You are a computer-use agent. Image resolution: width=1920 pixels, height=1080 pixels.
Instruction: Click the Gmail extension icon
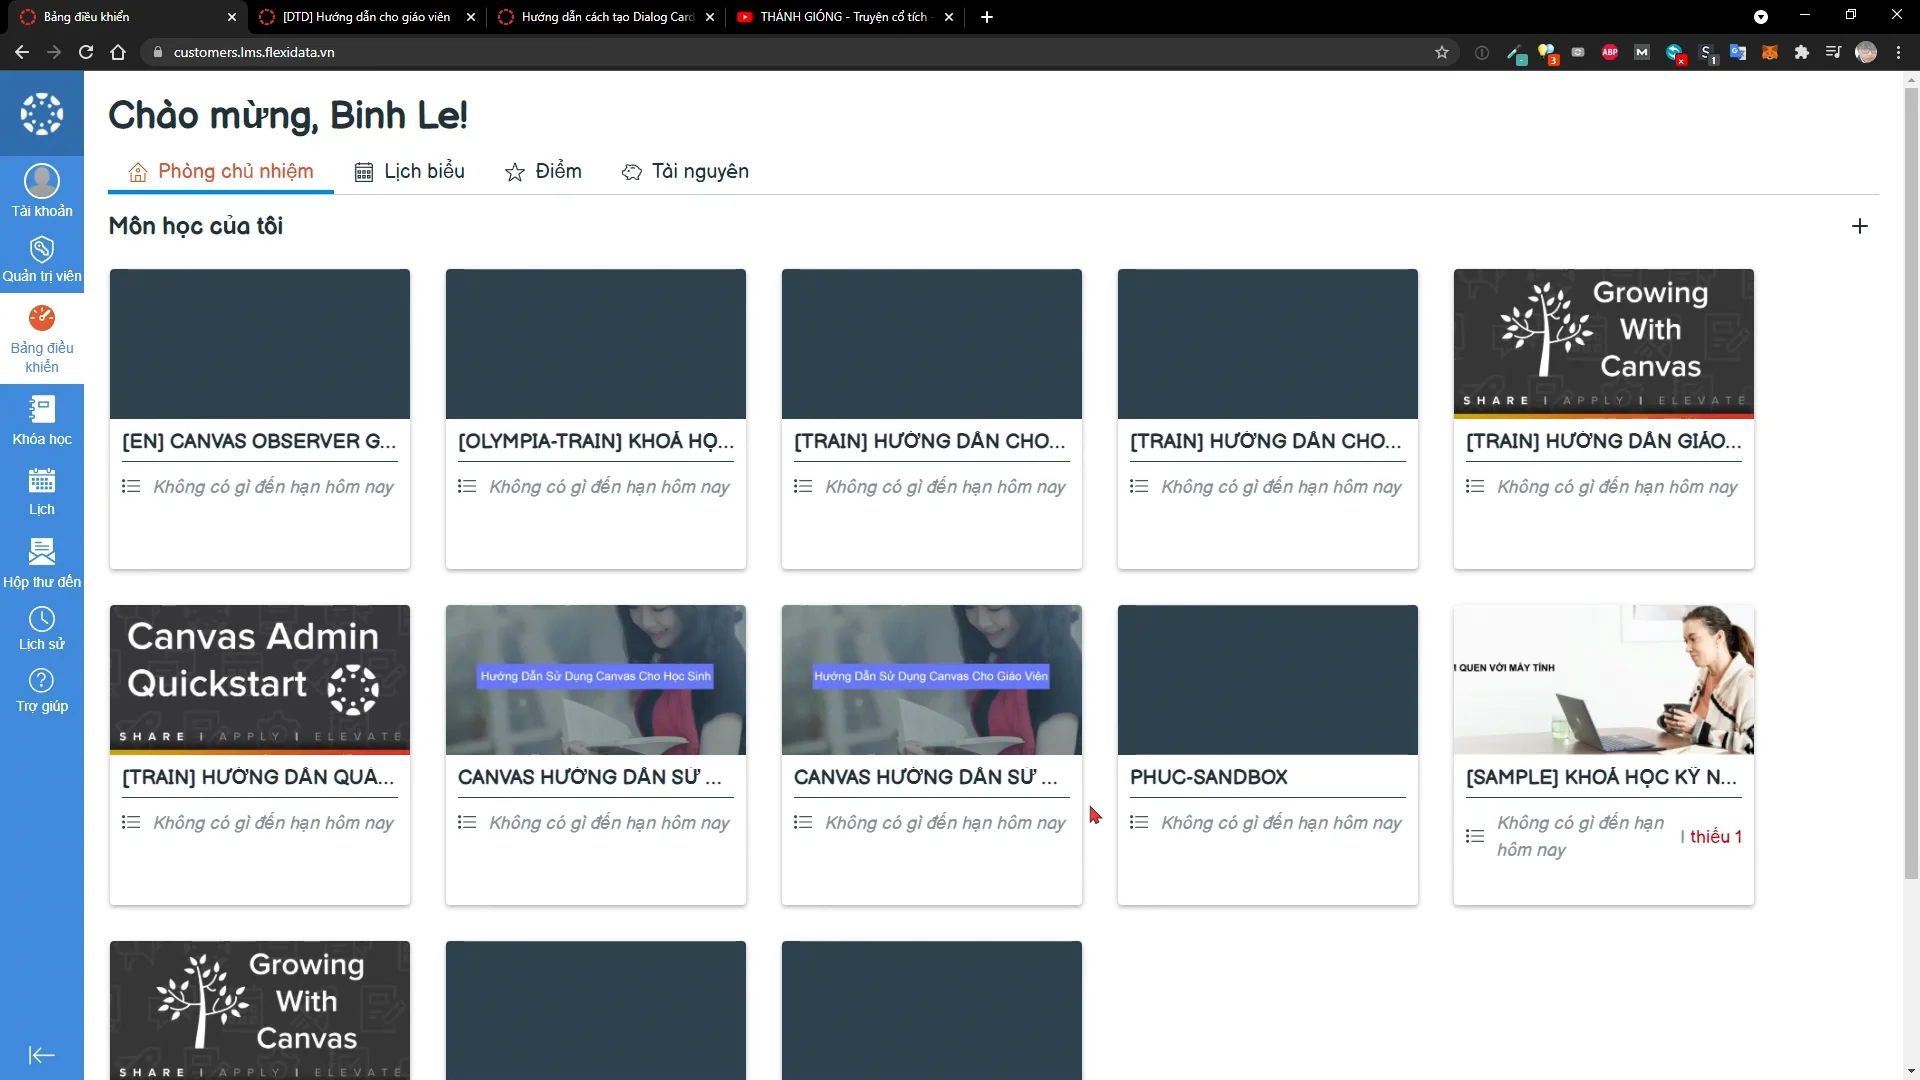click(x=1641, y=52)
